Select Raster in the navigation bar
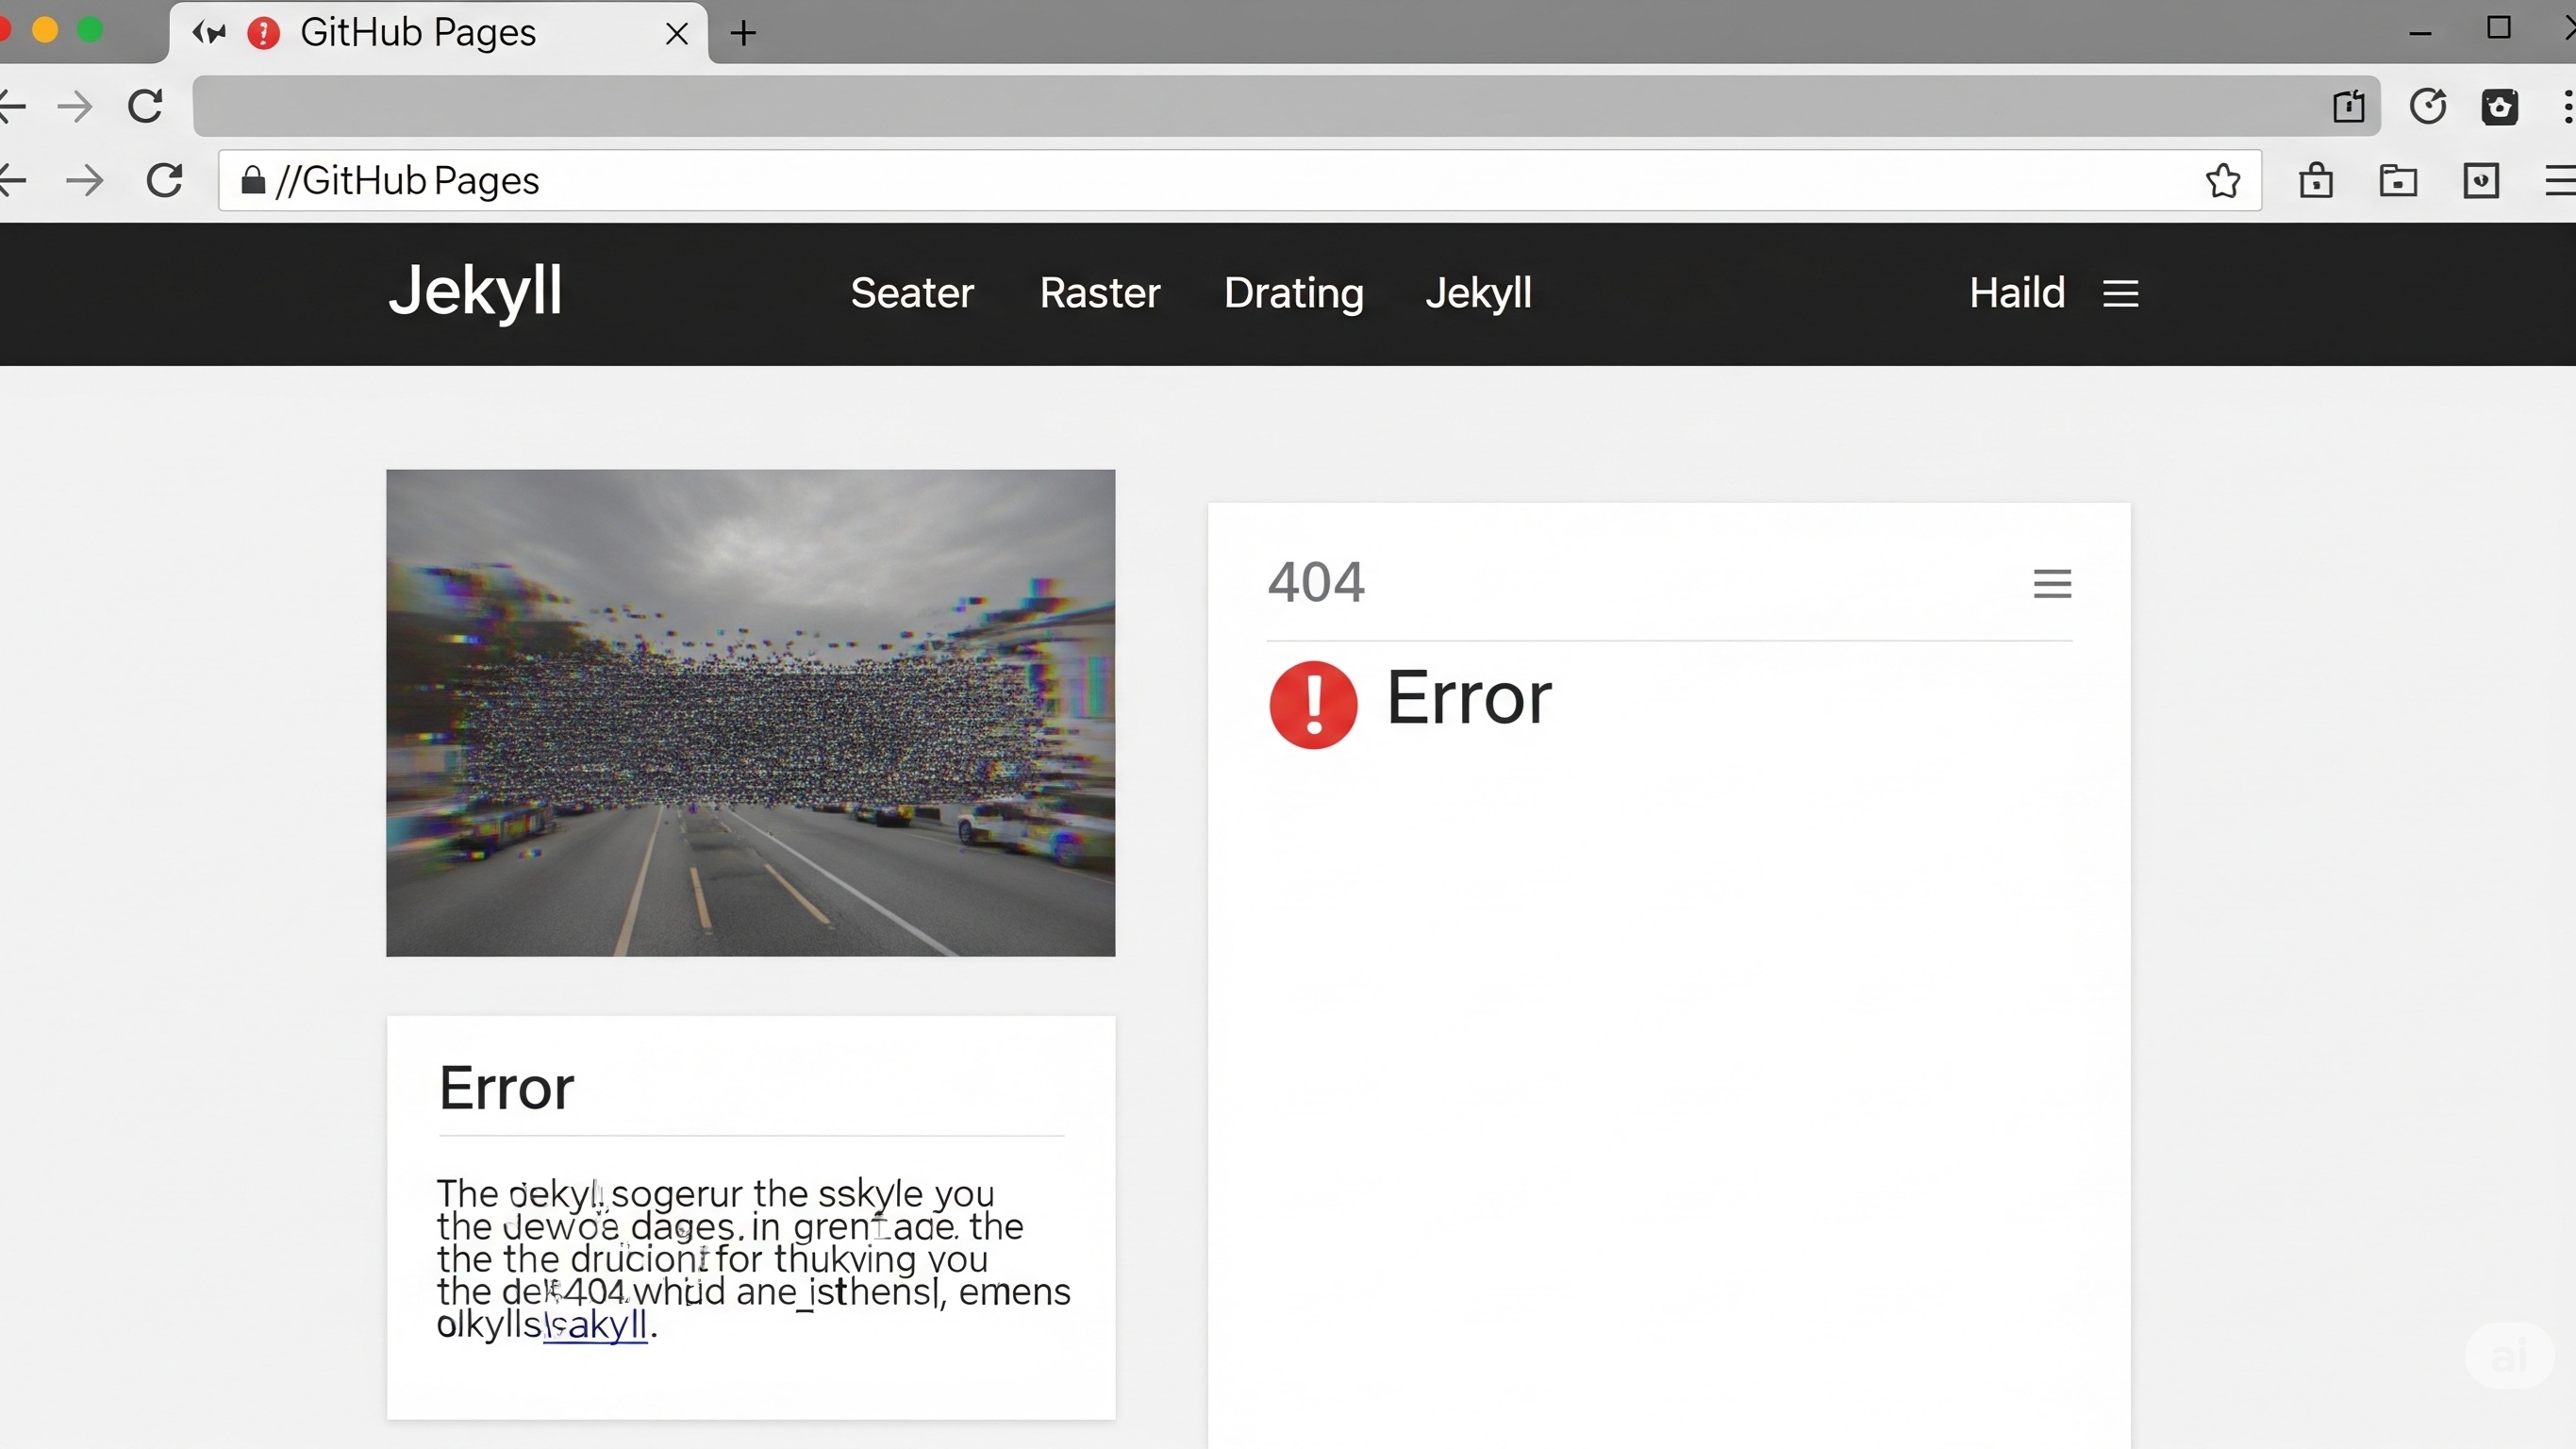 pos(1100,293)
